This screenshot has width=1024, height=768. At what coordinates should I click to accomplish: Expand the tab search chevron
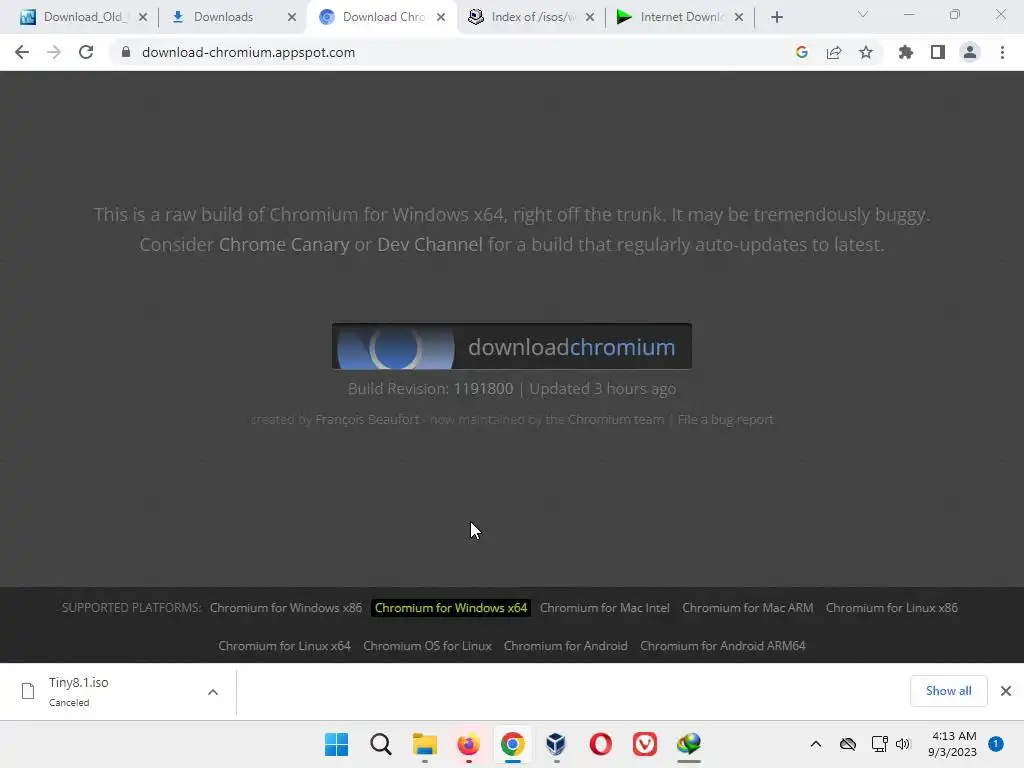pos(863,14)
